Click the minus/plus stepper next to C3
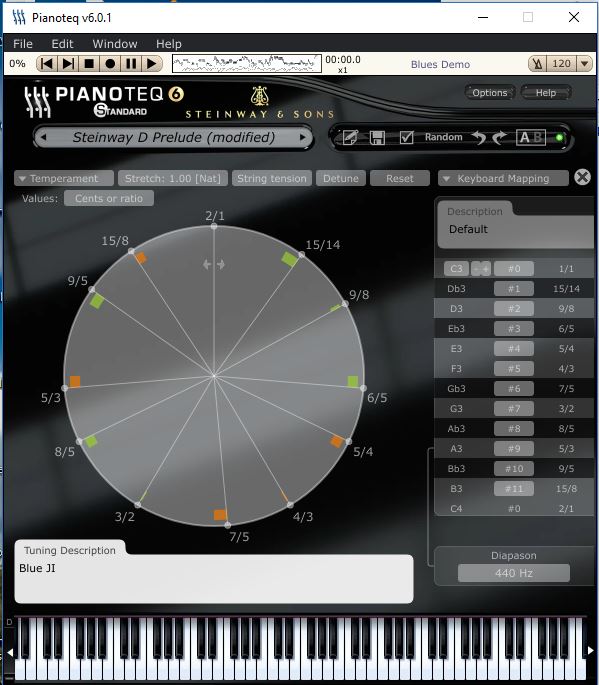Screen dimensions: 599x685 pyautogui.click(x=481, y=269)
